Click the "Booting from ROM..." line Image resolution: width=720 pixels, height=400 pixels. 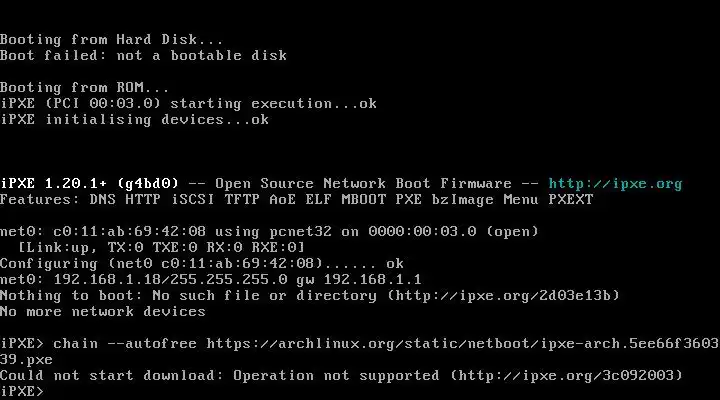pos(84,88)
